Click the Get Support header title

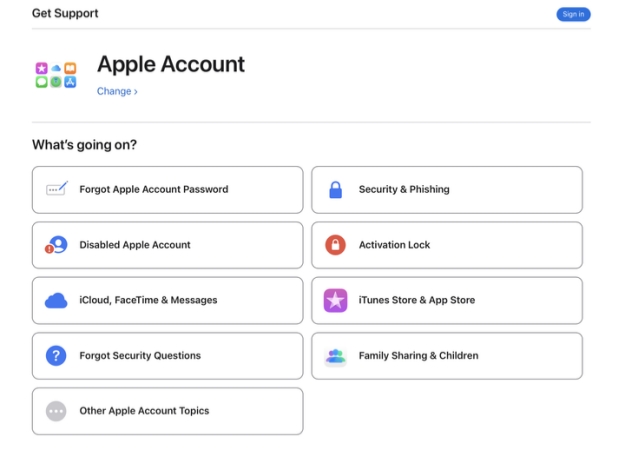coord(65,14)
